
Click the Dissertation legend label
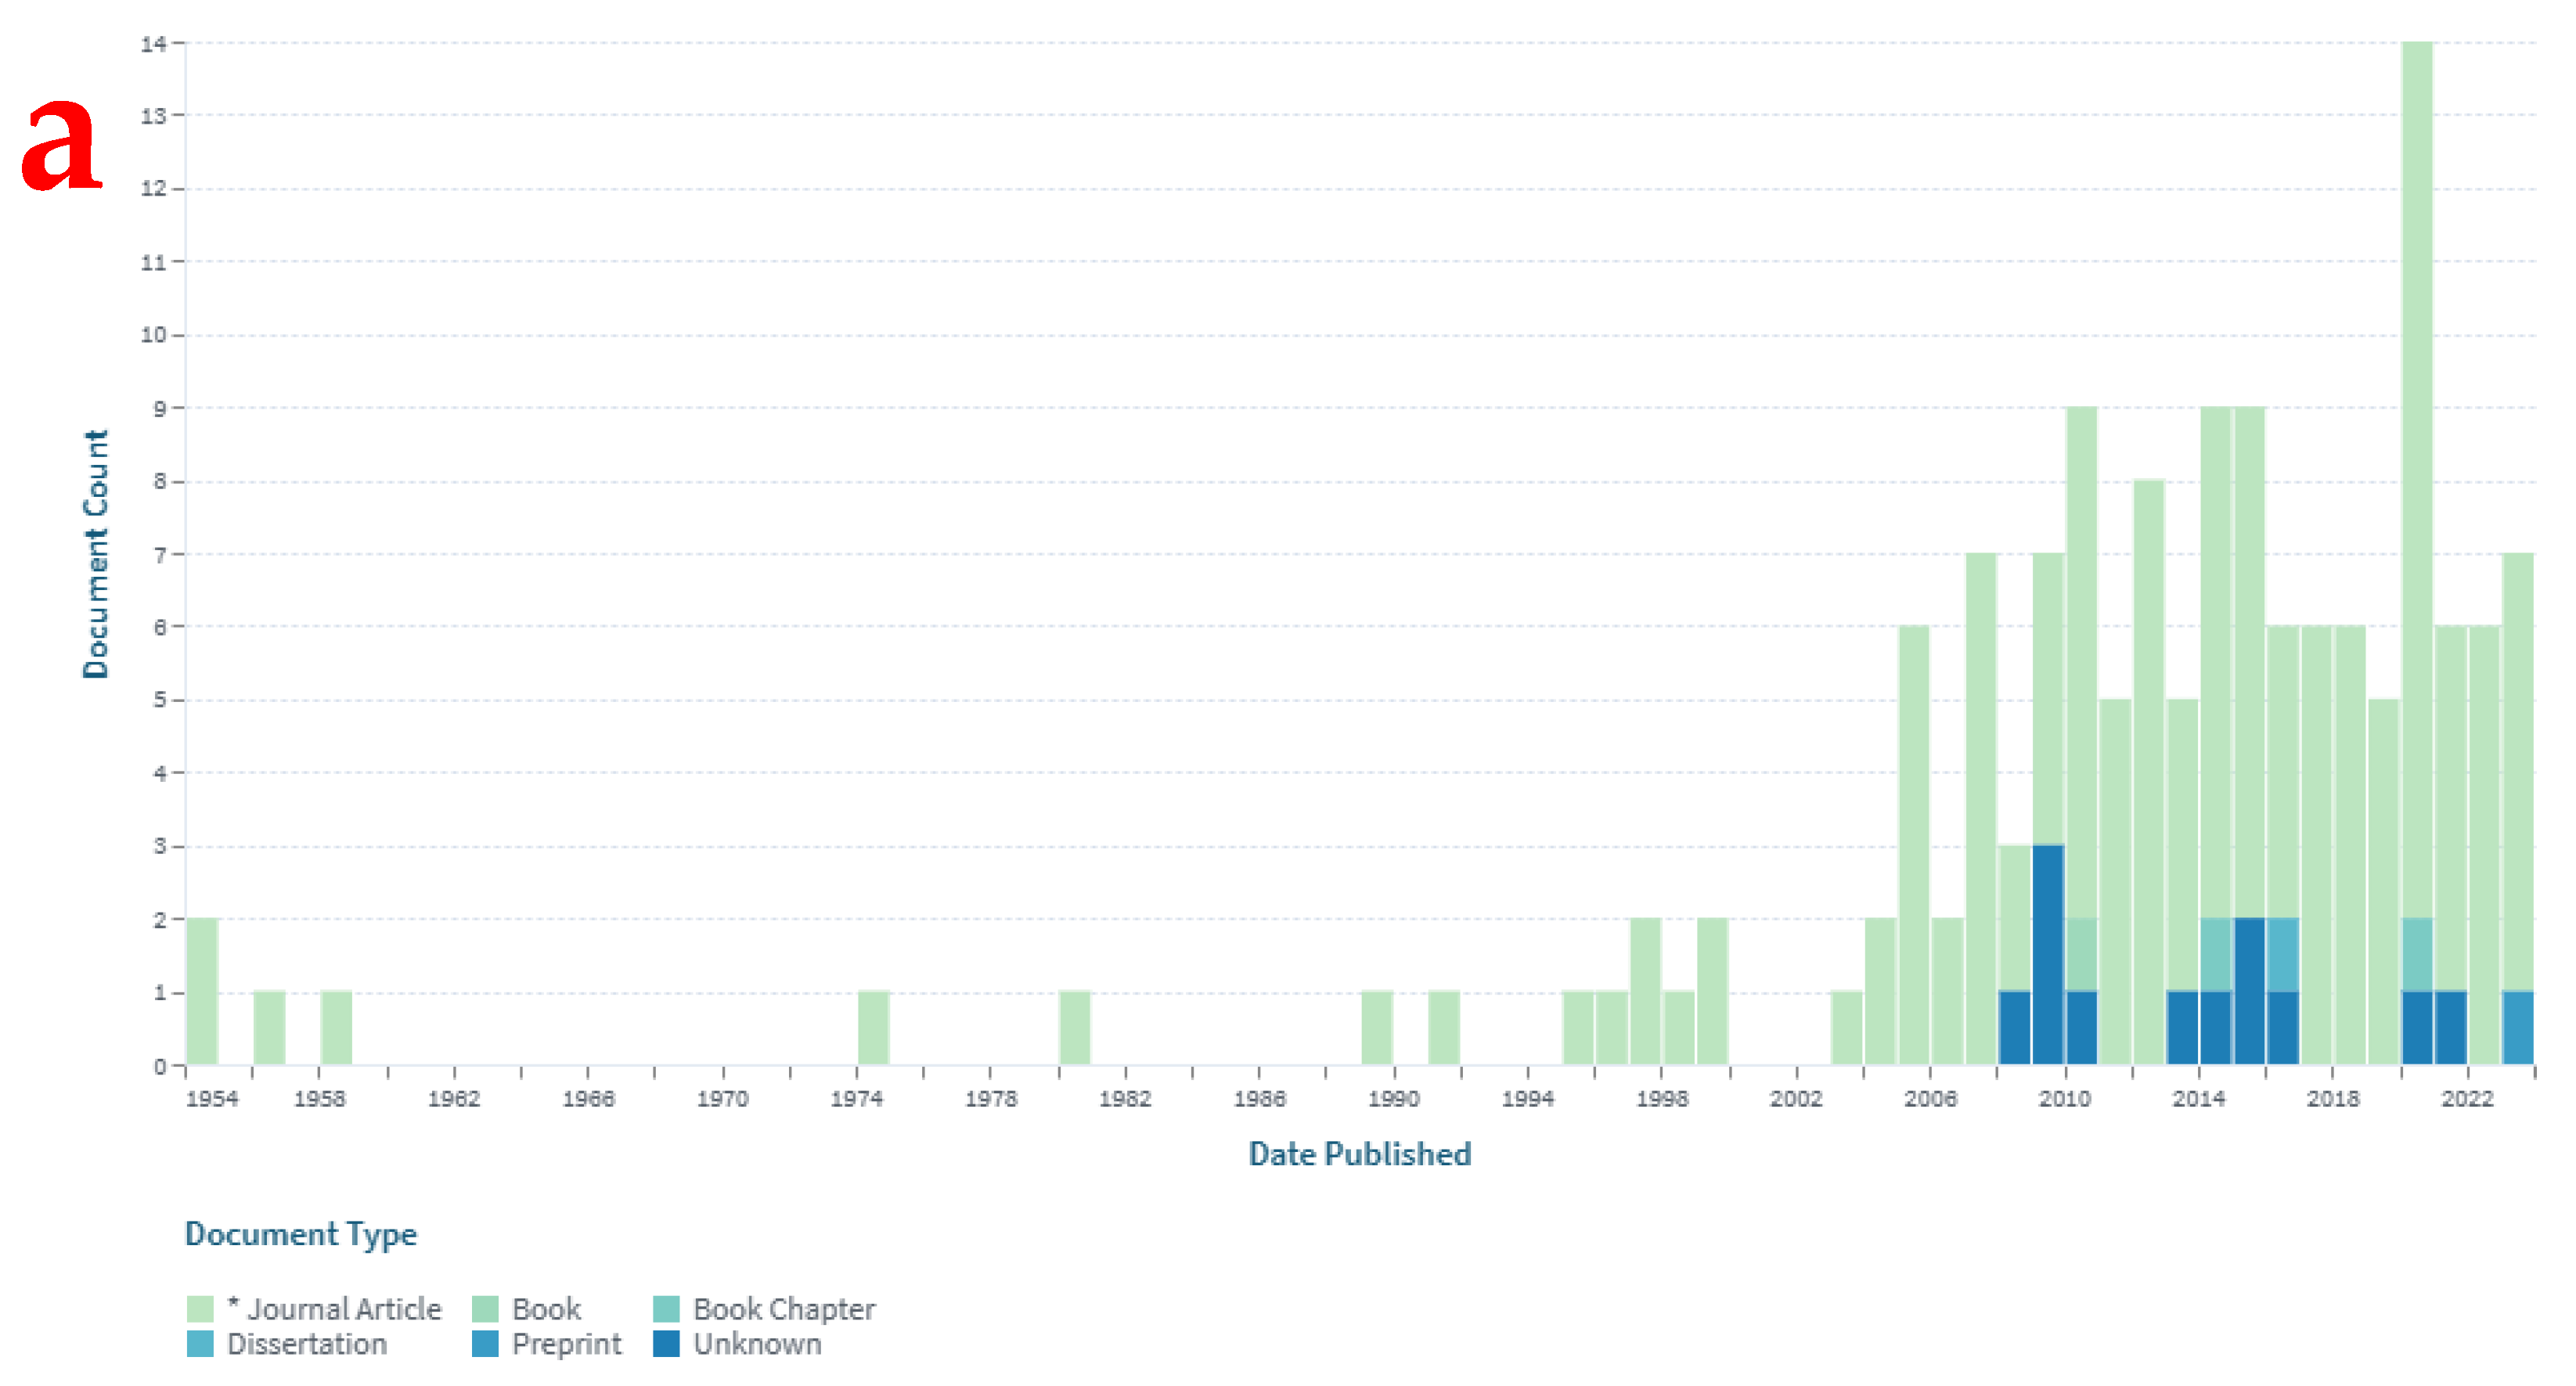(306, 1343)
